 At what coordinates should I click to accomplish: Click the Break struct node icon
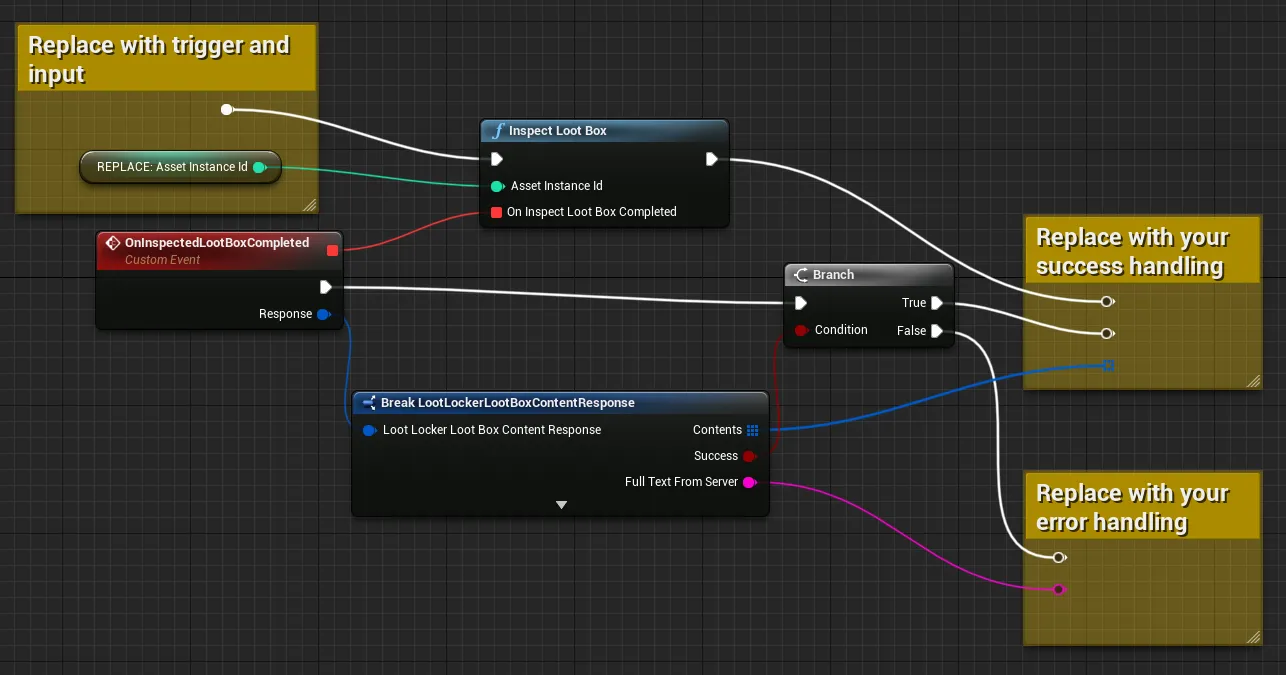(369, 403)
